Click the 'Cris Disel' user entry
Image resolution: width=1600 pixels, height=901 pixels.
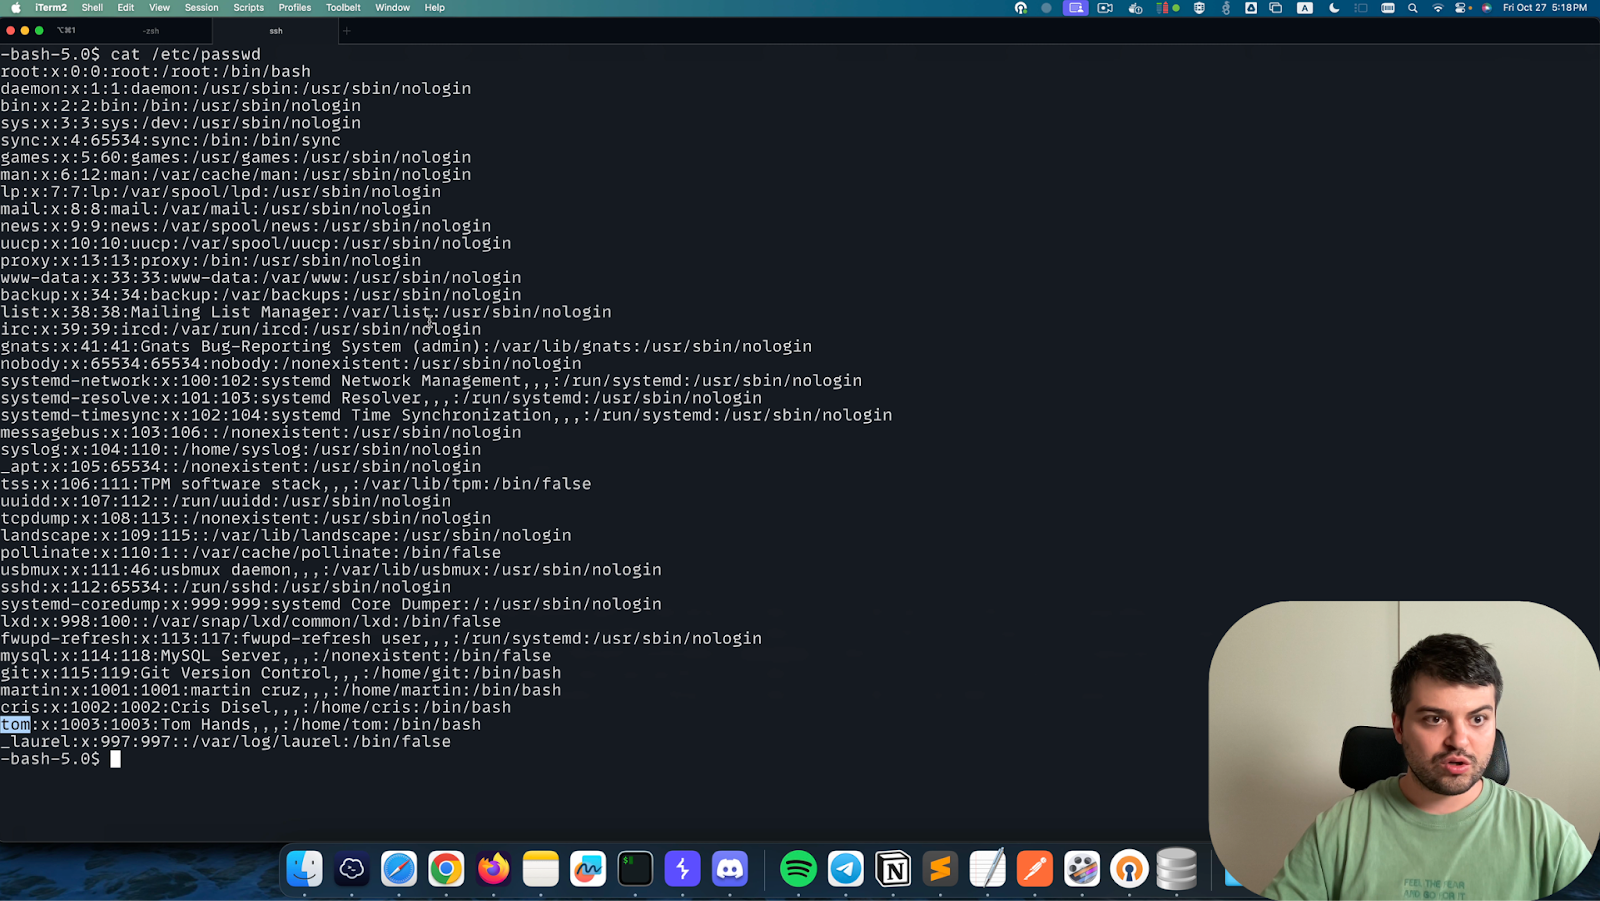[256, 707]
